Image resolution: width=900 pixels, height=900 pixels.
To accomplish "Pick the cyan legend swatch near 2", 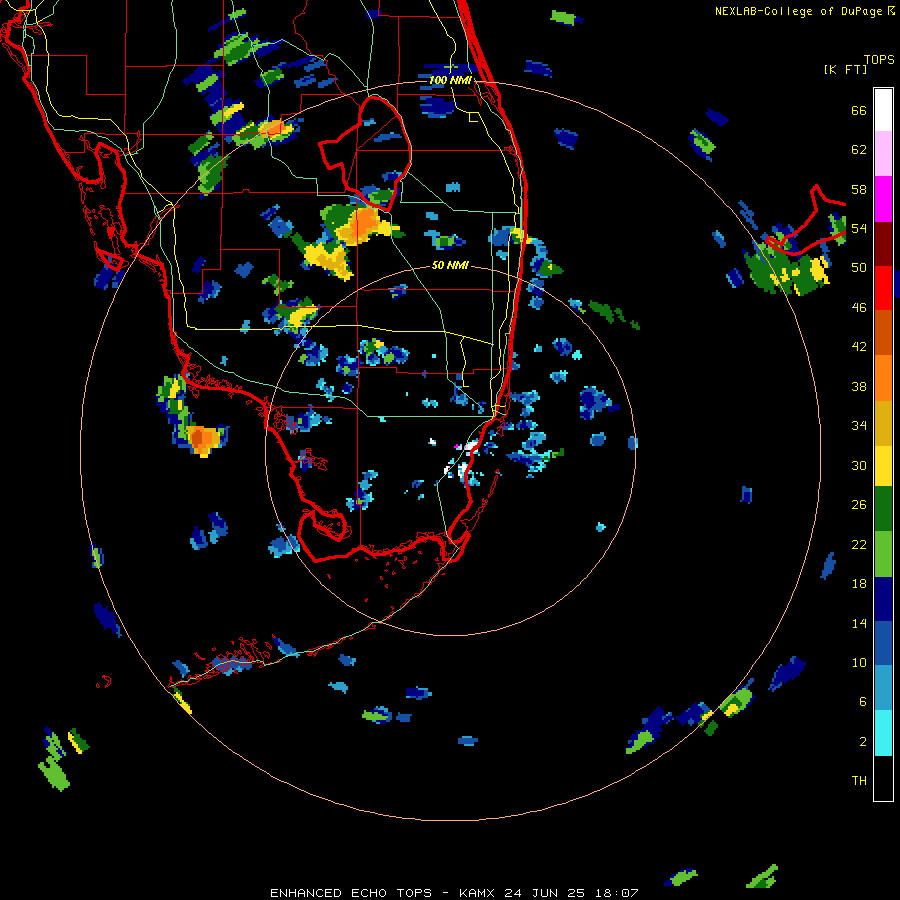I will click(883, 733).
